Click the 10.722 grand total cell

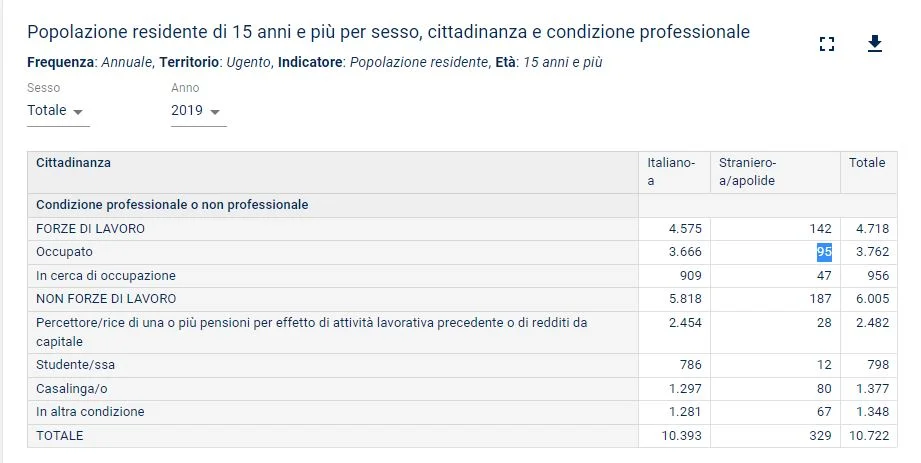(869, 436)
